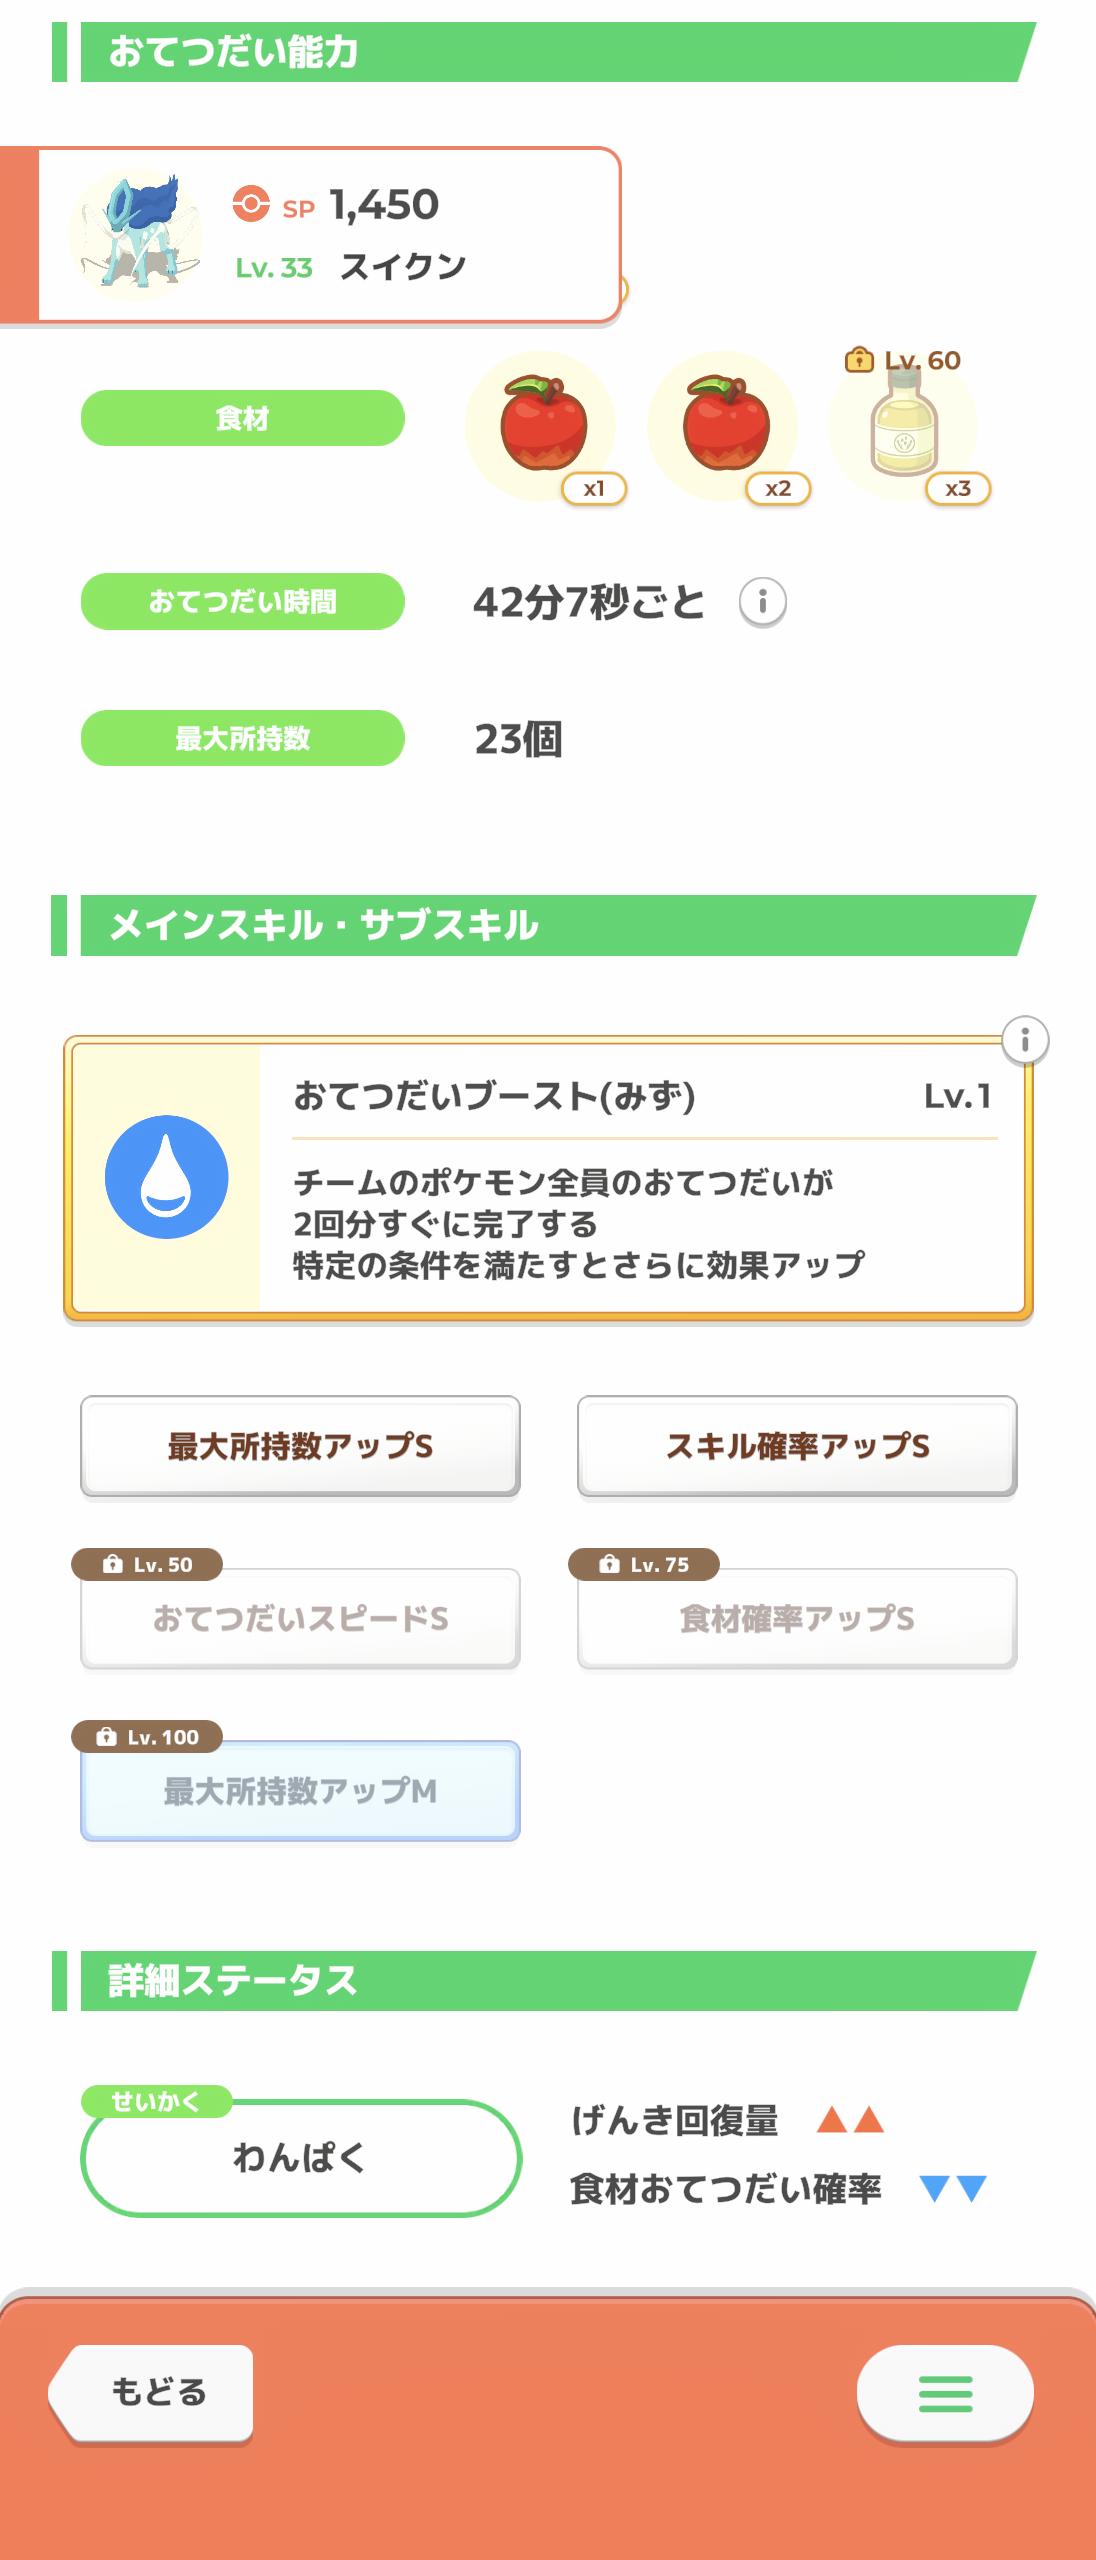The width and height of the screenshot is (1096, 2560).
Task: Tap locked 食材確率アップS sub skill
Action: pyautogui.click(x=797, y=1618)
